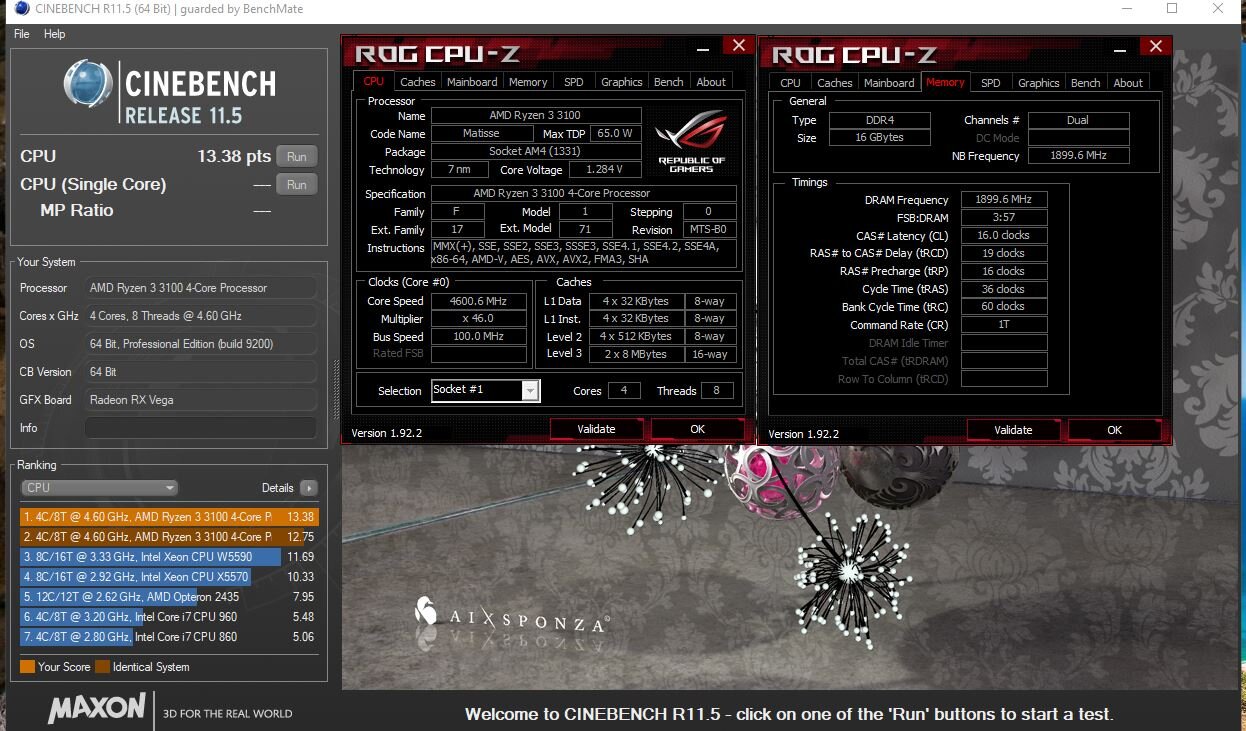Maximize the Cinebench window
The image size is (1246, 731).
click(x=1172, y=9)
